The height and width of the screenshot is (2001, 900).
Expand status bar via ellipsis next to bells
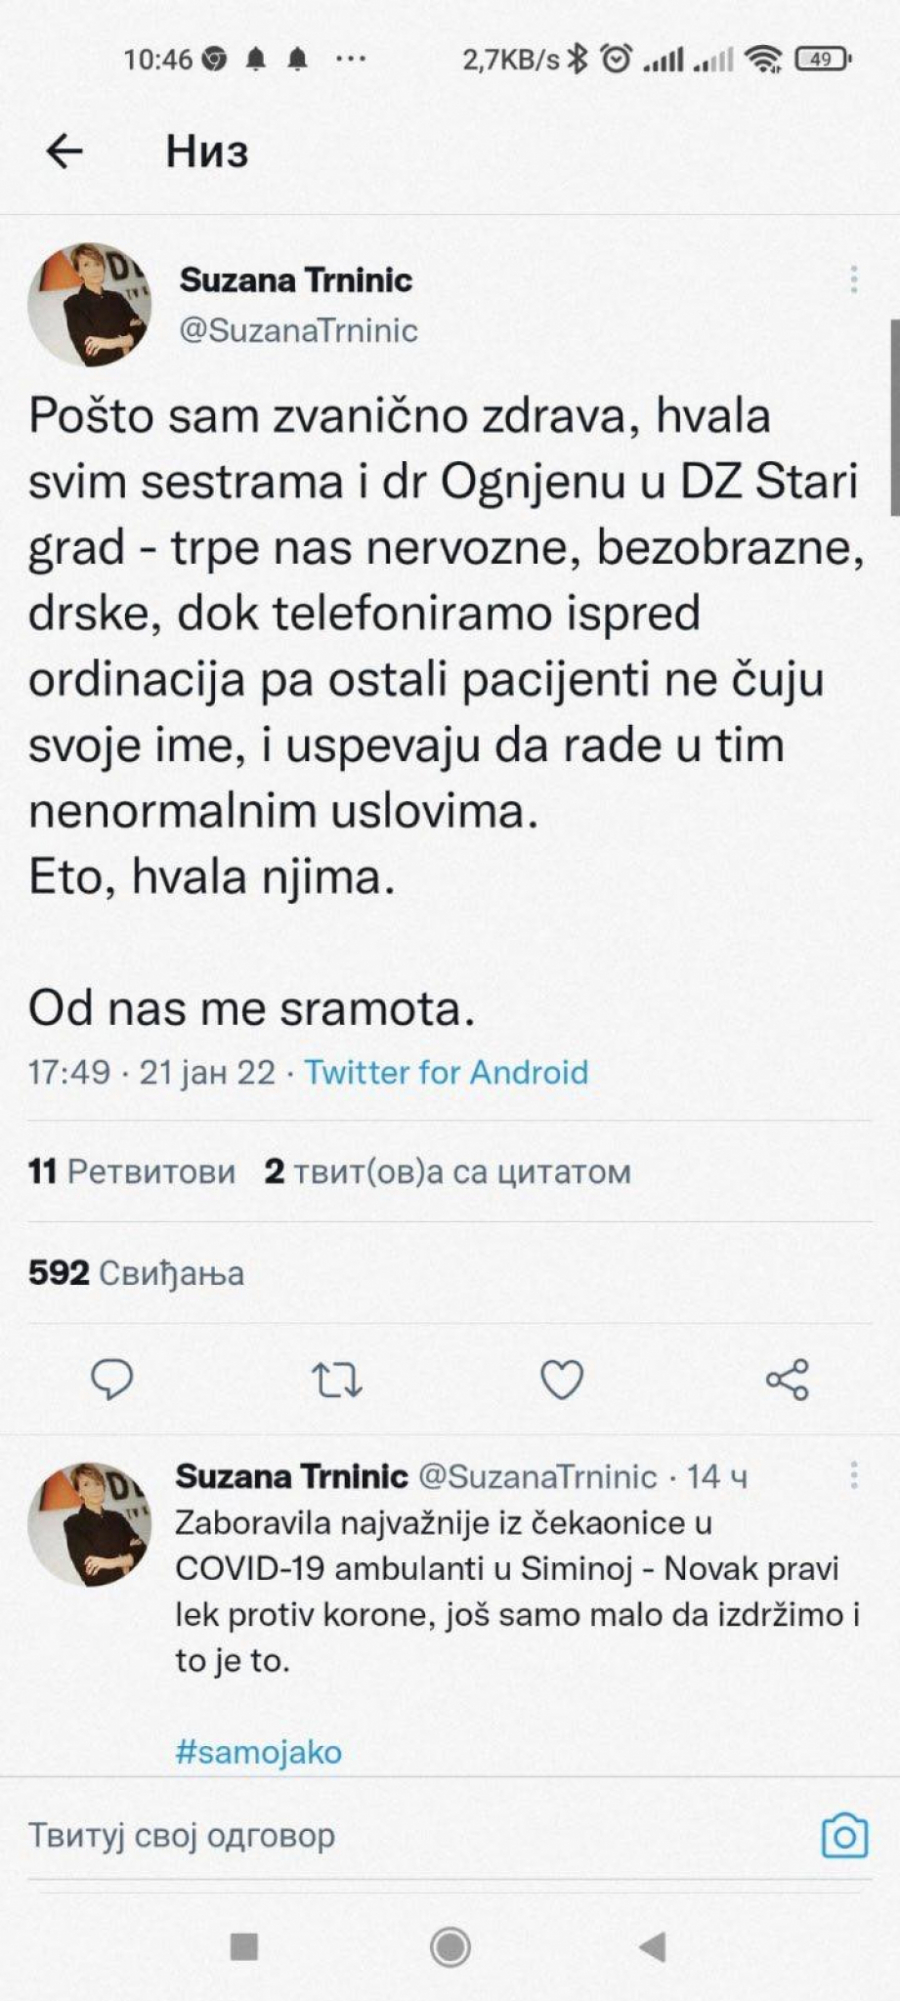[x=350, y=60]
